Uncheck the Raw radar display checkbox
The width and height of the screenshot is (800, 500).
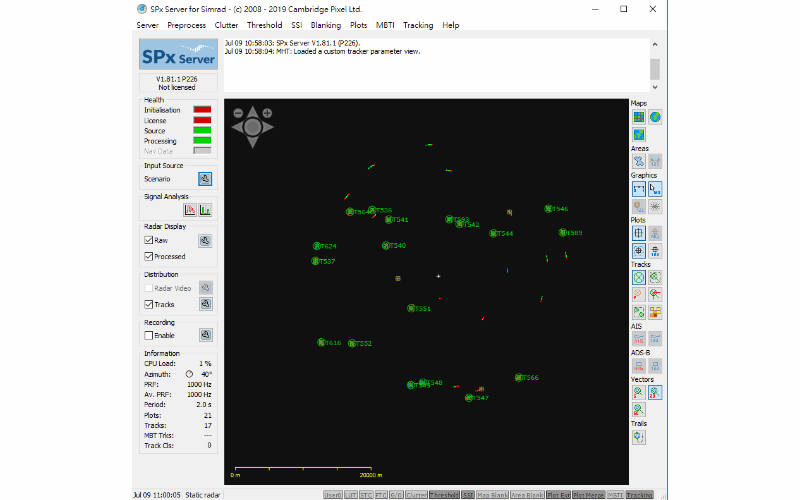148,240
